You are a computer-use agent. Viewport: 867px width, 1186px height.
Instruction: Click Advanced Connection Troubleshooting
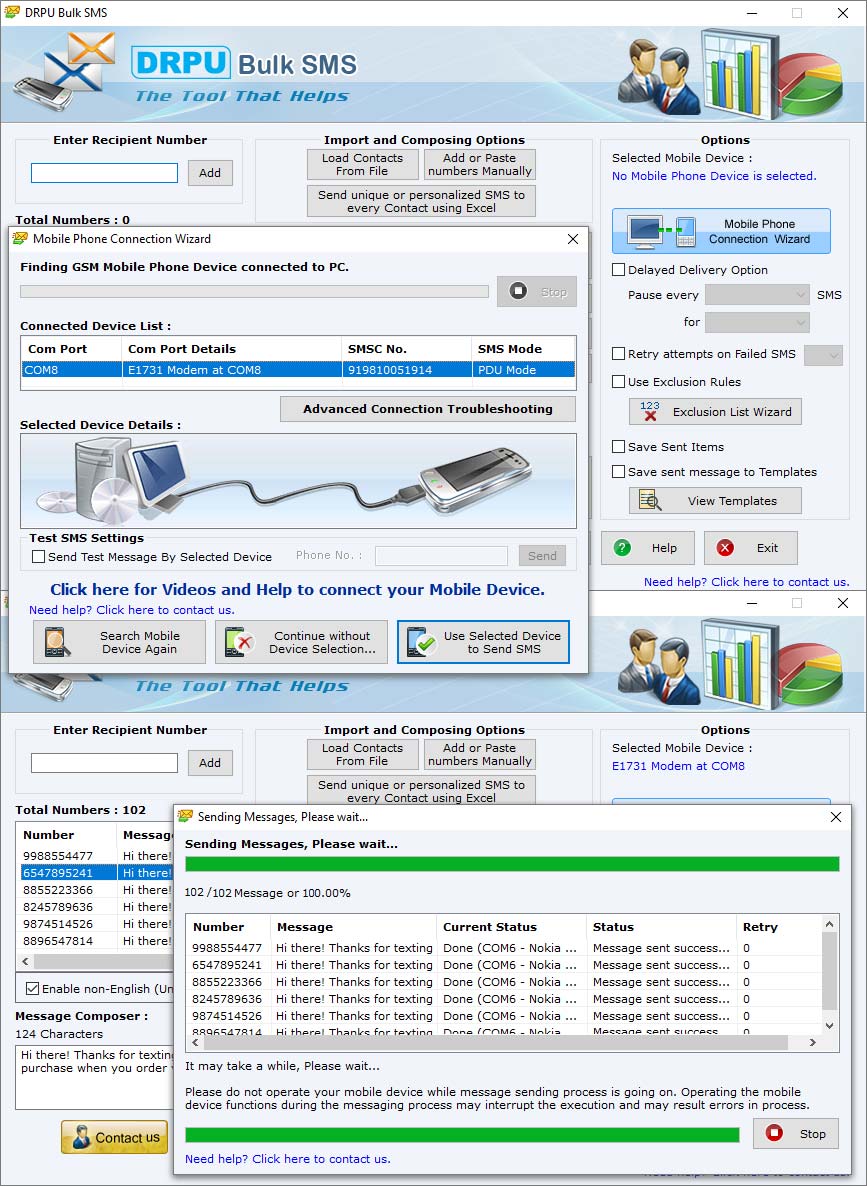point(427,409)
